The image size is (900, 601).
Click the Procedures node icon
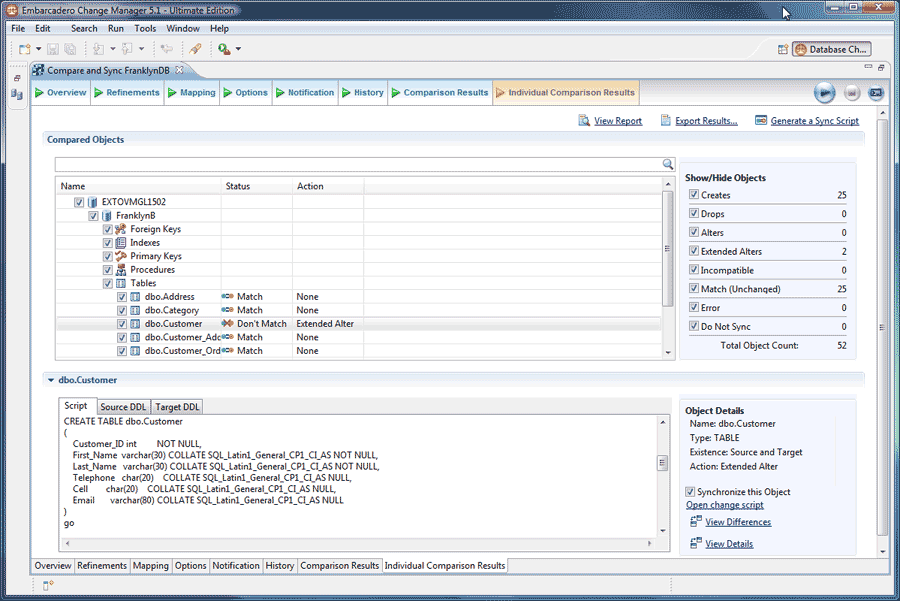tap(121, 270)
